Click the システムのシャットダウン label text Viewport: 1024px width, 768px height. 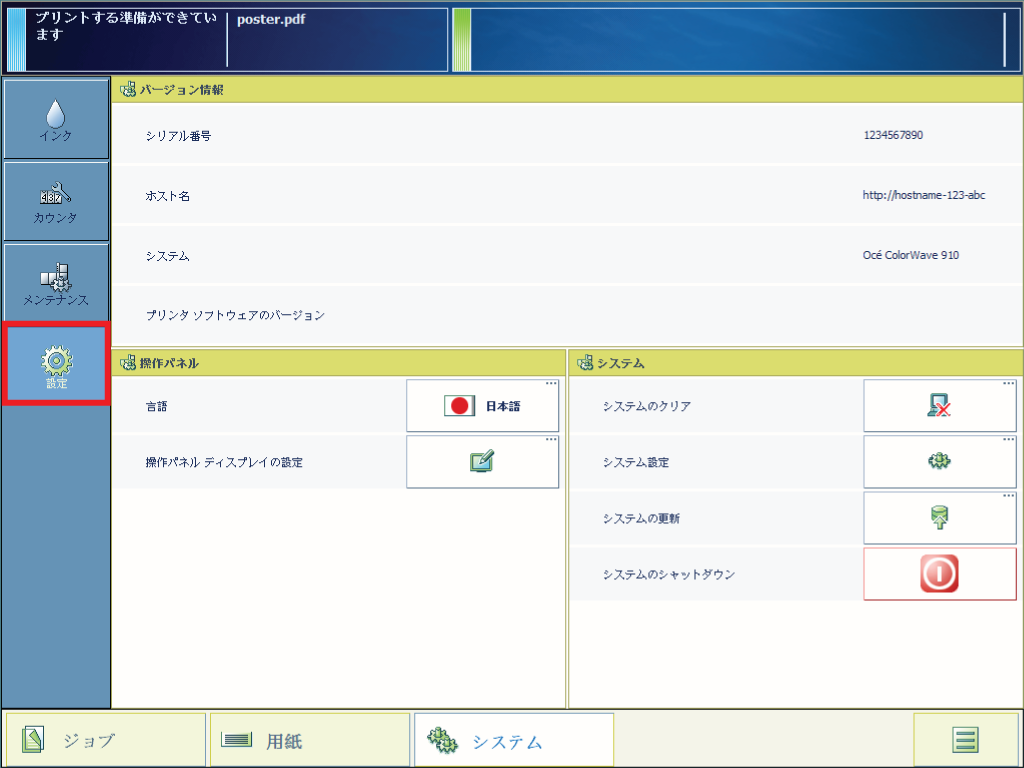pos(669,575)
